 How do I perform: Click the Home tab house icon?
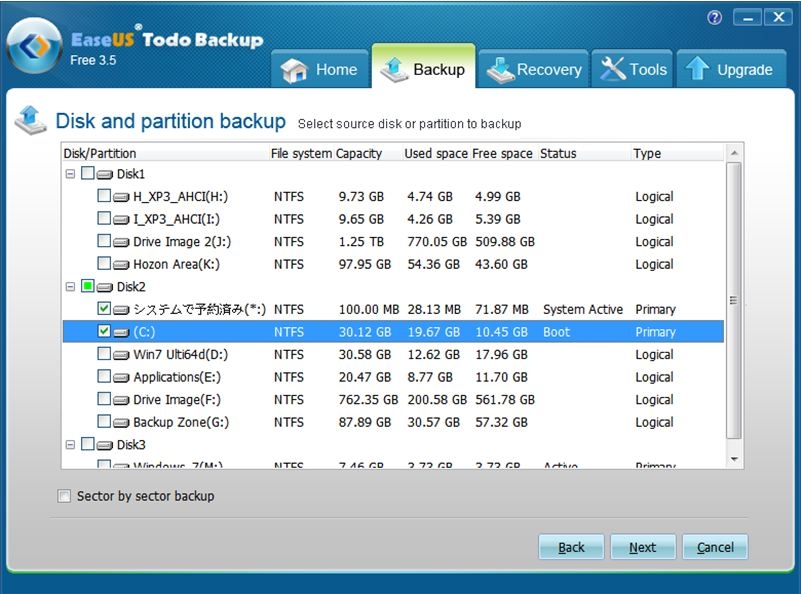pyautogui.click(x=294, y=70)
